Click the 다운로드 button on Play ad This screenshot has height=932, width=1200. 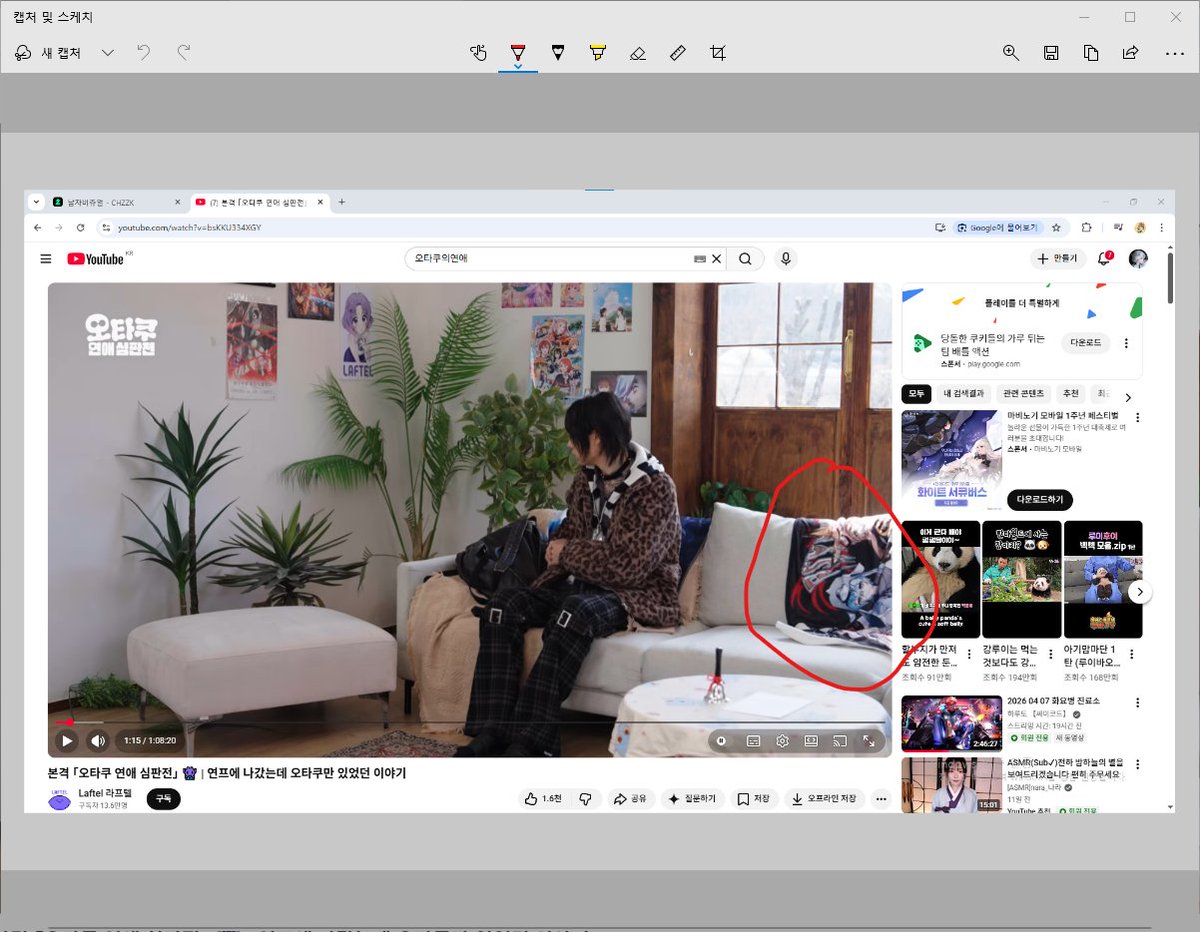pyautogui.click(x=1086, y=343)
